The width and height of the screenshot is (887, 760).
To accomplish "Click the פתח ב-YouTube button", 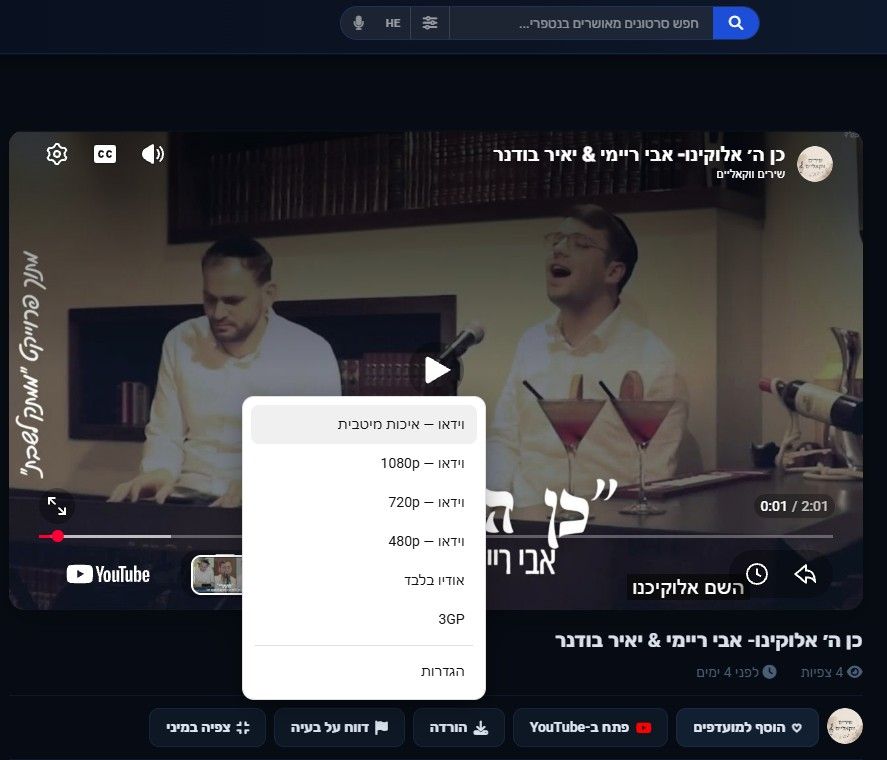I will point(590,727).
